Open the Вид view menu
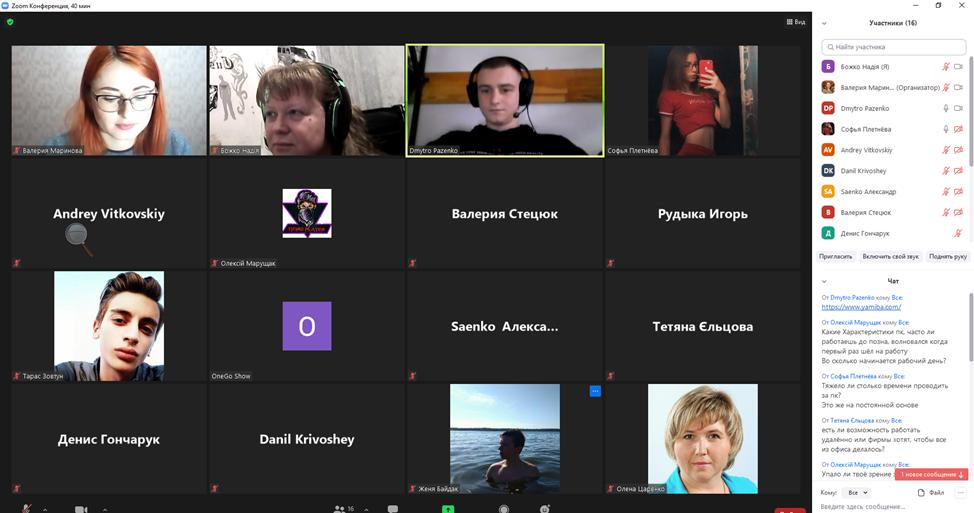Screen dimensions: 974x513 coord(796,21)
